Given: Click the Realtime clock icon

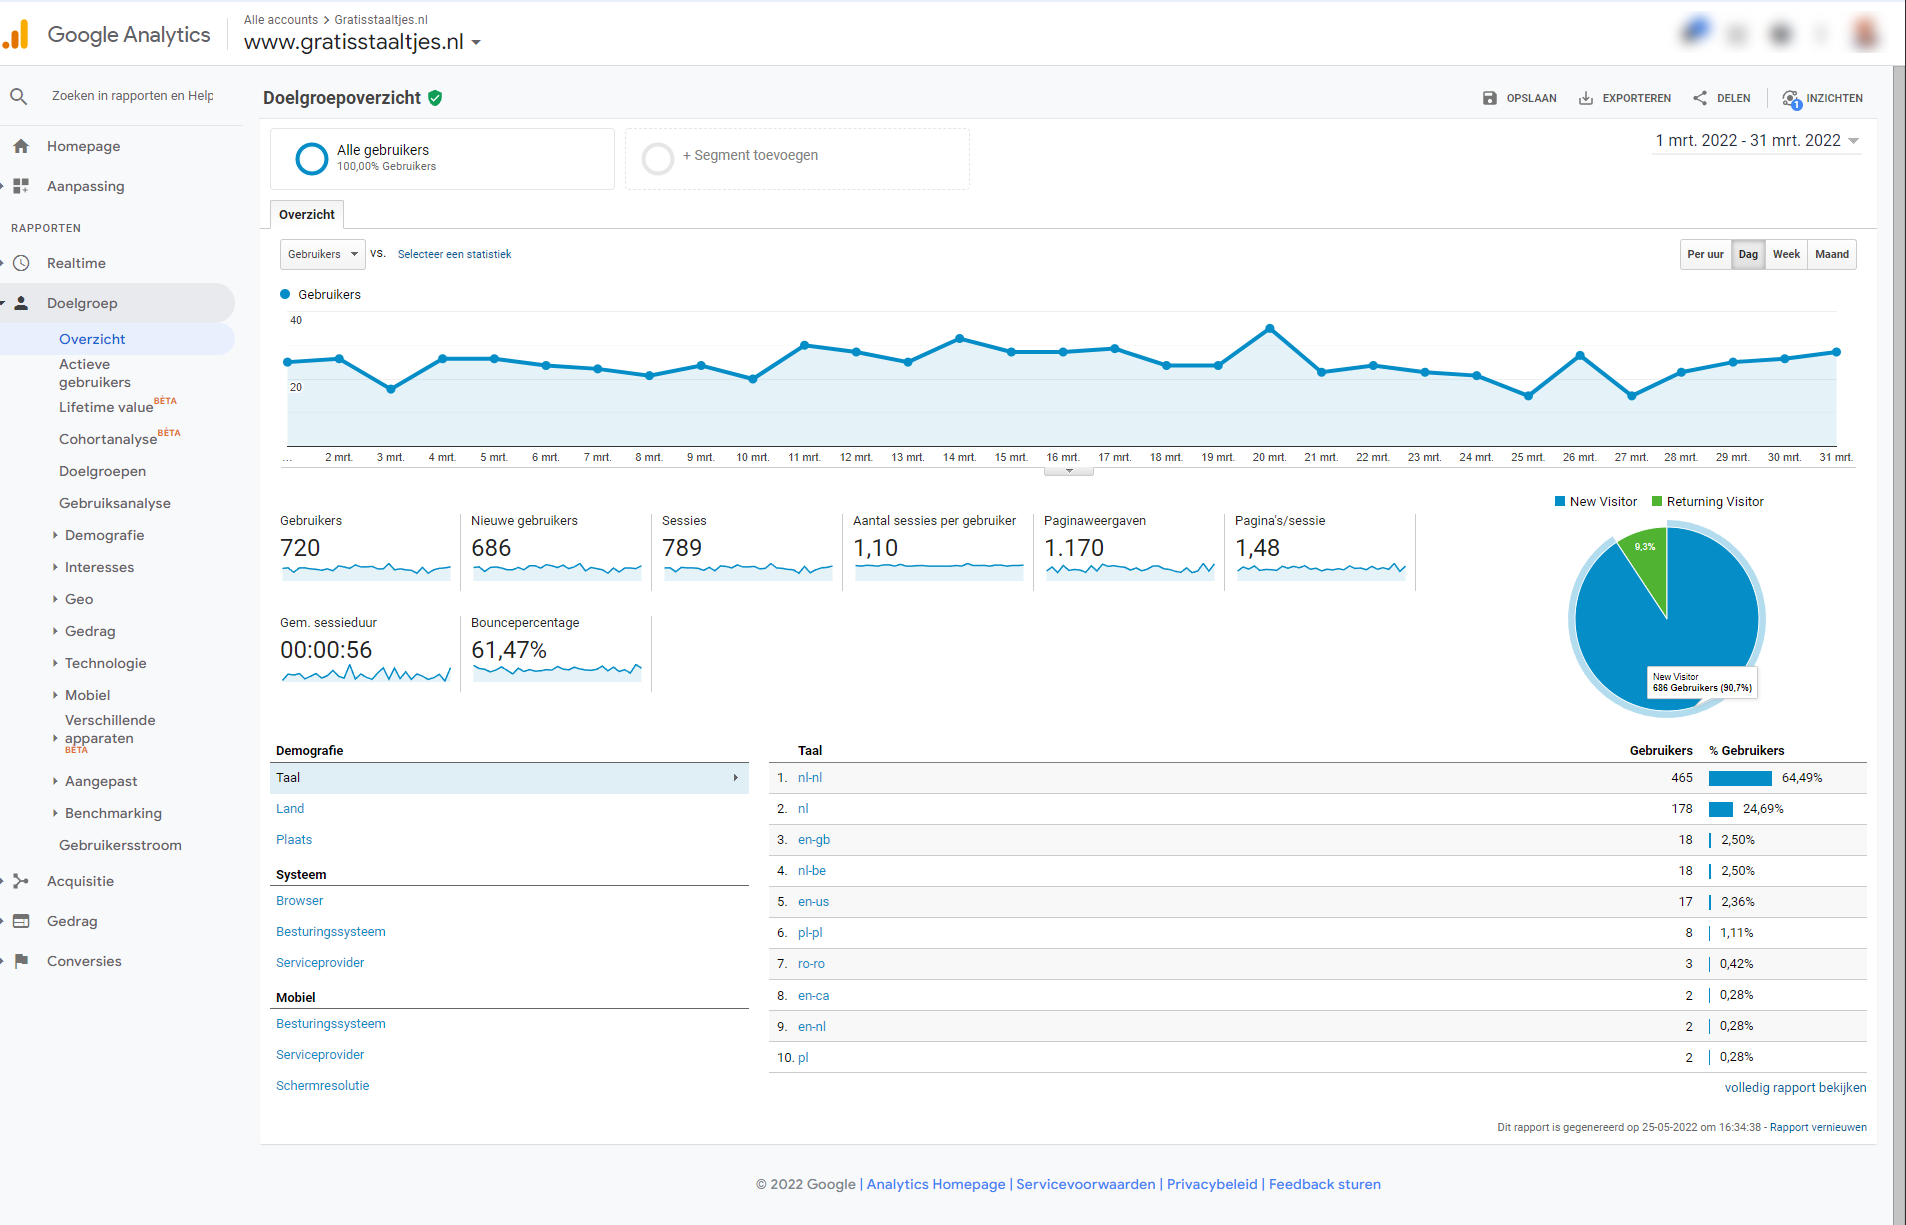Looking at the screenshot, I should tap(21, 263).
